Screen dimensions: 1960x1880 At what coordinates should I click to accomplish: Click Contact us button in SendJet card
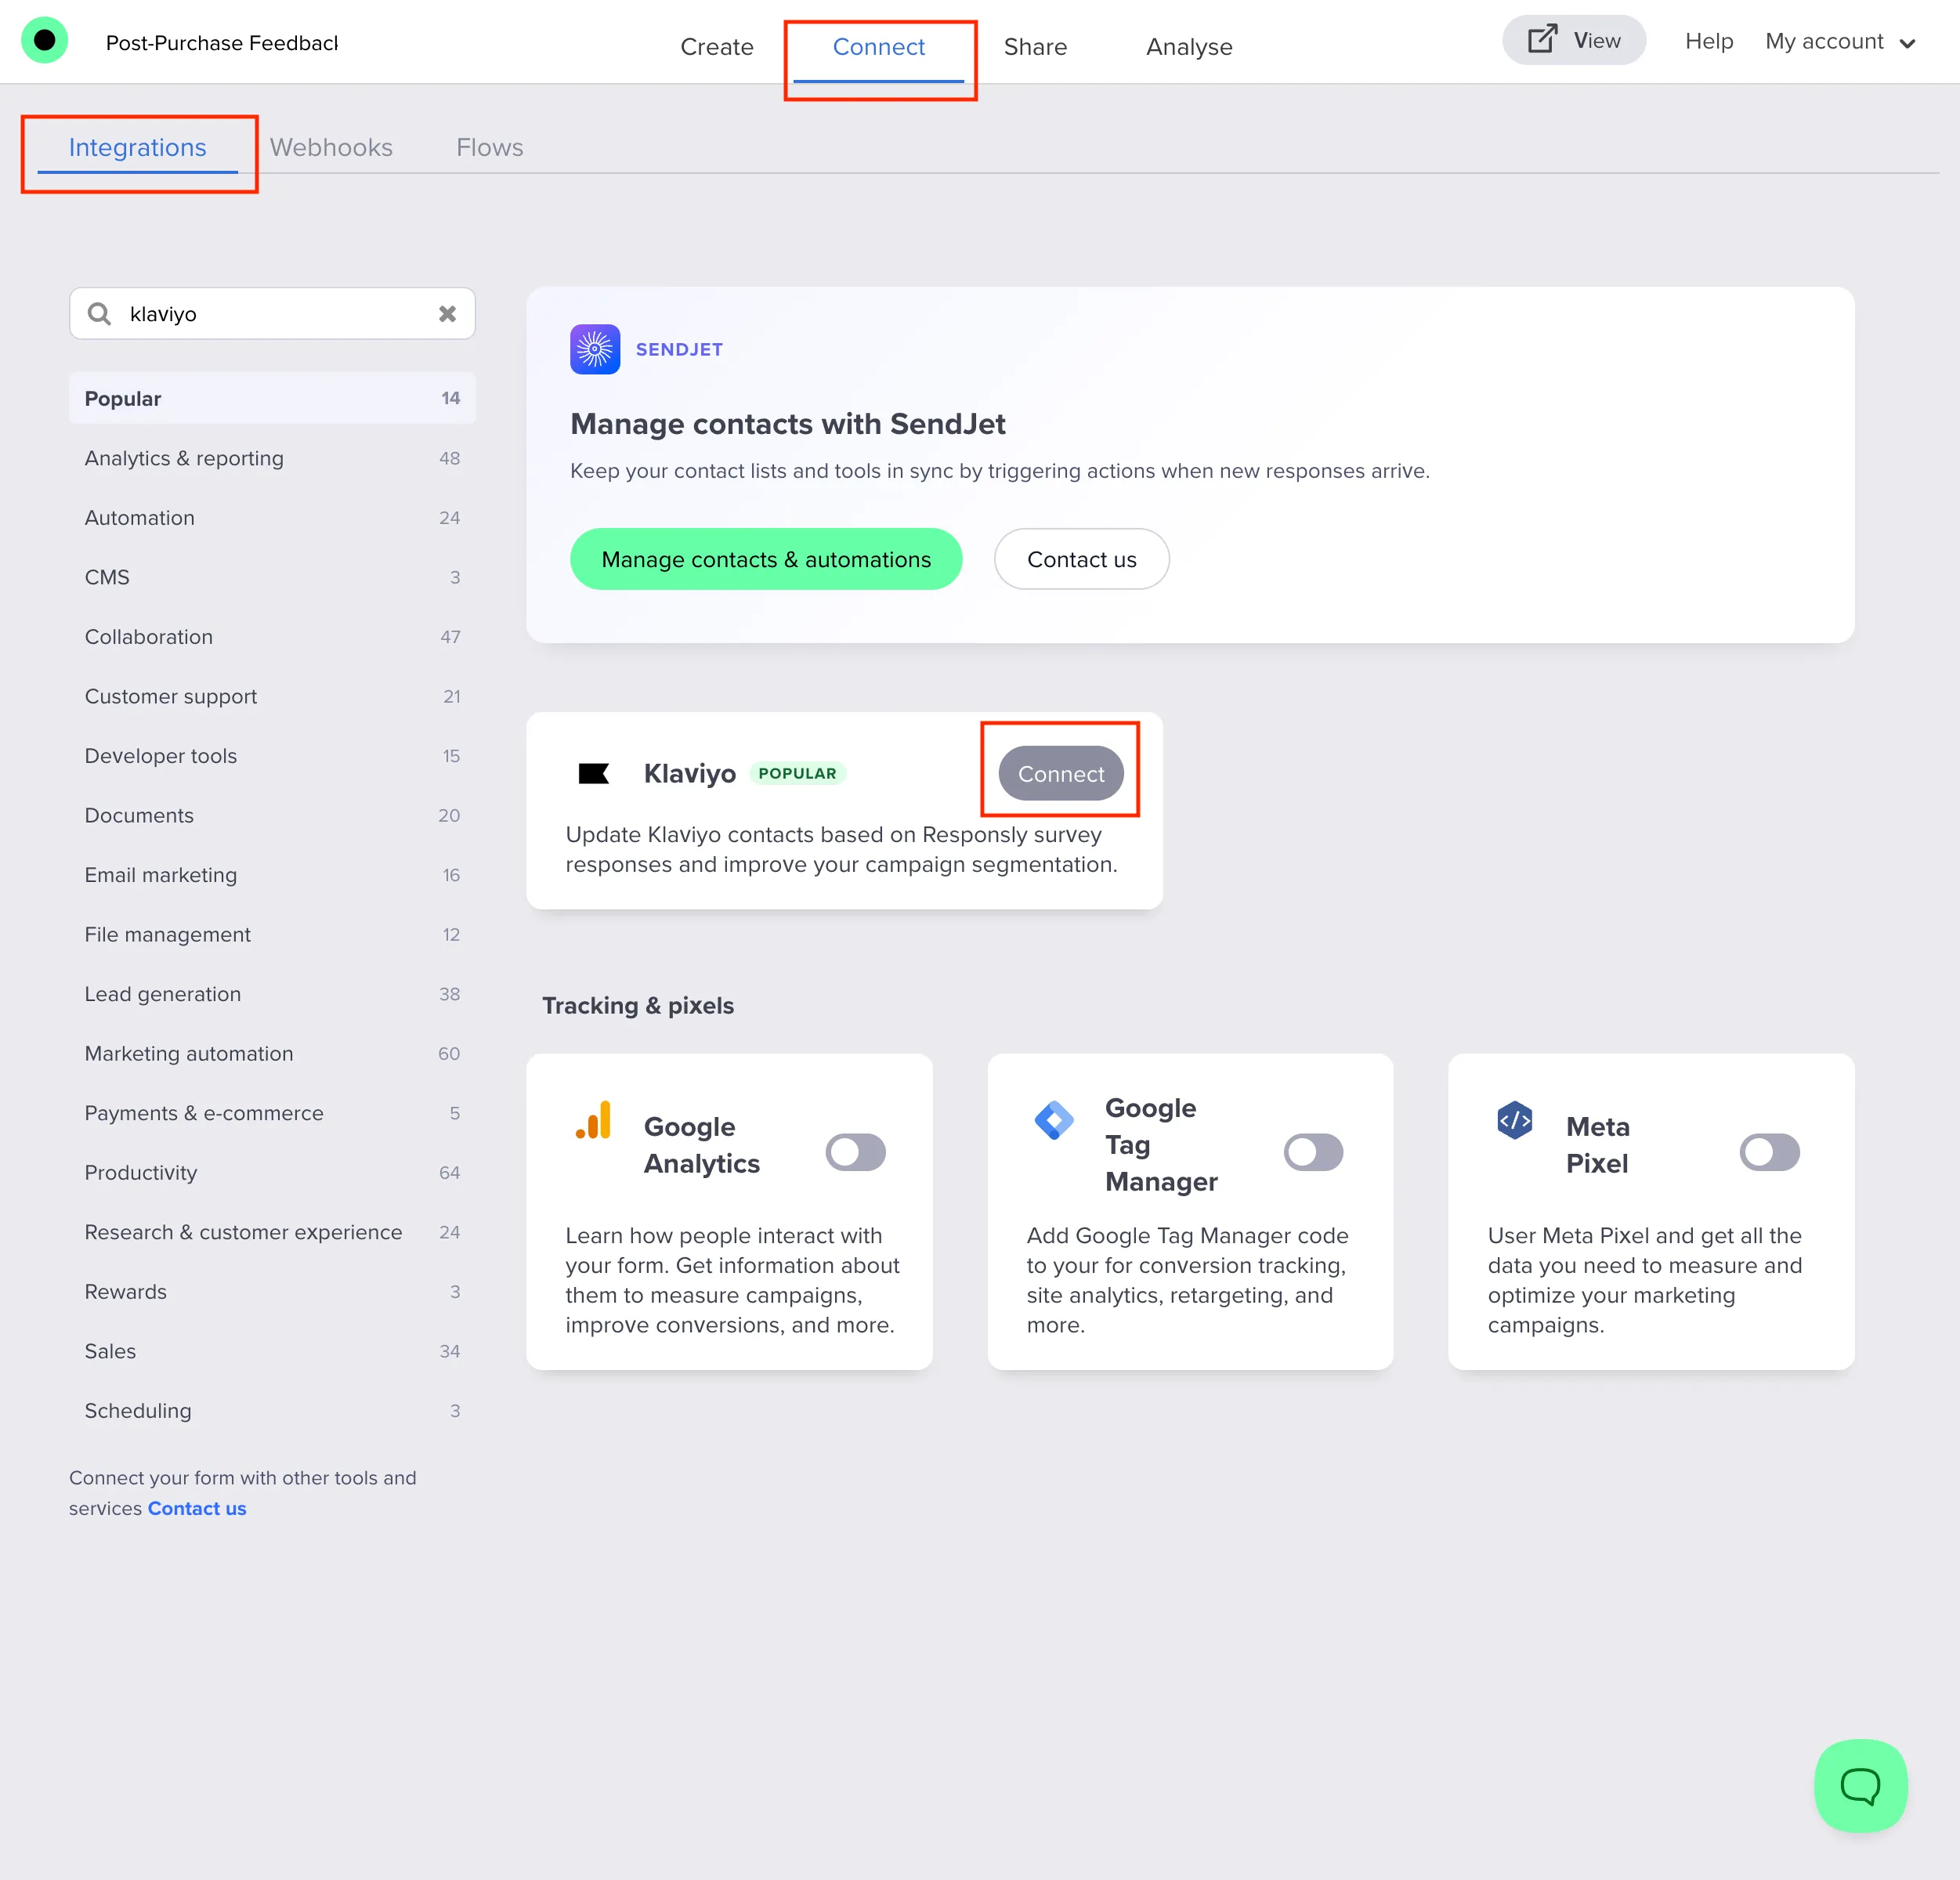point(1081,559)
